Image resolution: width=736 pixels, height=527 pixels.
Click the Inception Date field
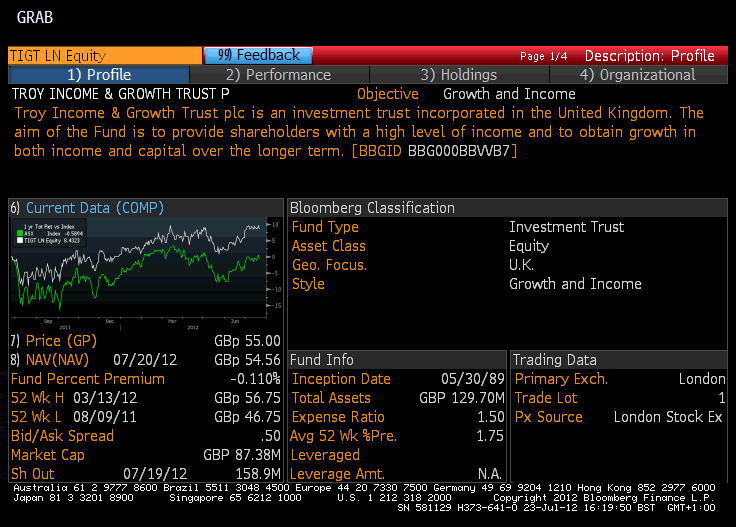[x=398, y=379]
